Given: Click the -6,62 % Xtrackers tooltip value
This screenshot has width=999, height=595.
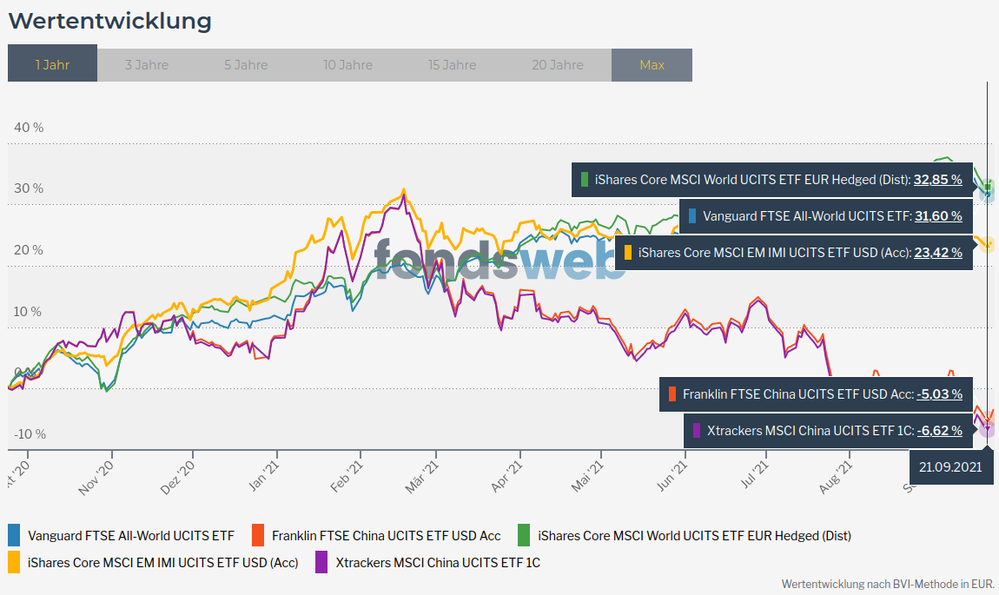Looking at the screenshot, I should (x=939, y=431).
